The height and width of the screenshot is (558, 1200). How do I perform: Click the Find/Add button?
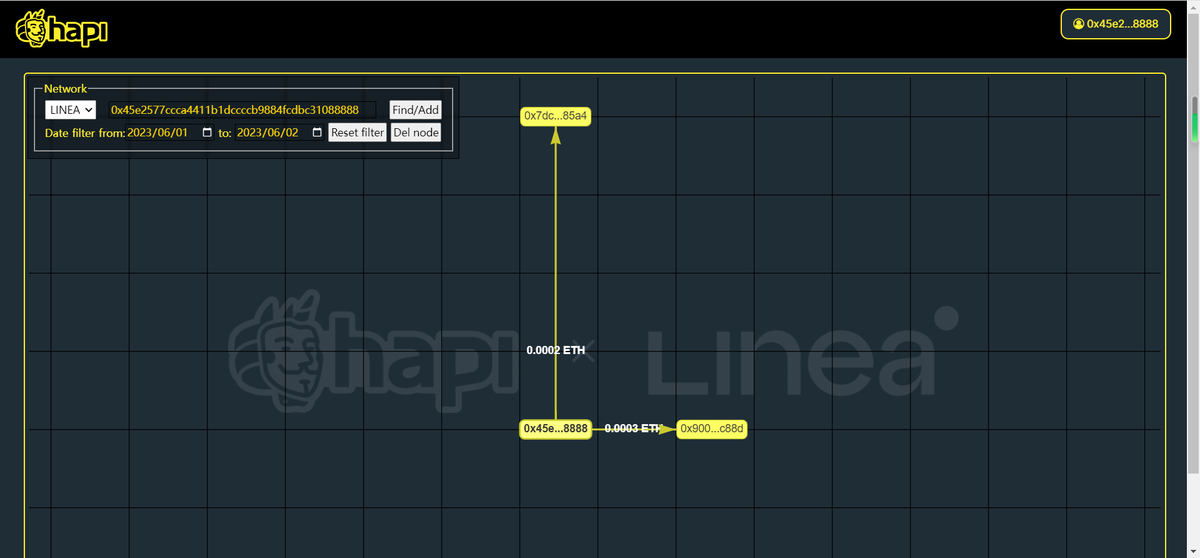(415, 110)
